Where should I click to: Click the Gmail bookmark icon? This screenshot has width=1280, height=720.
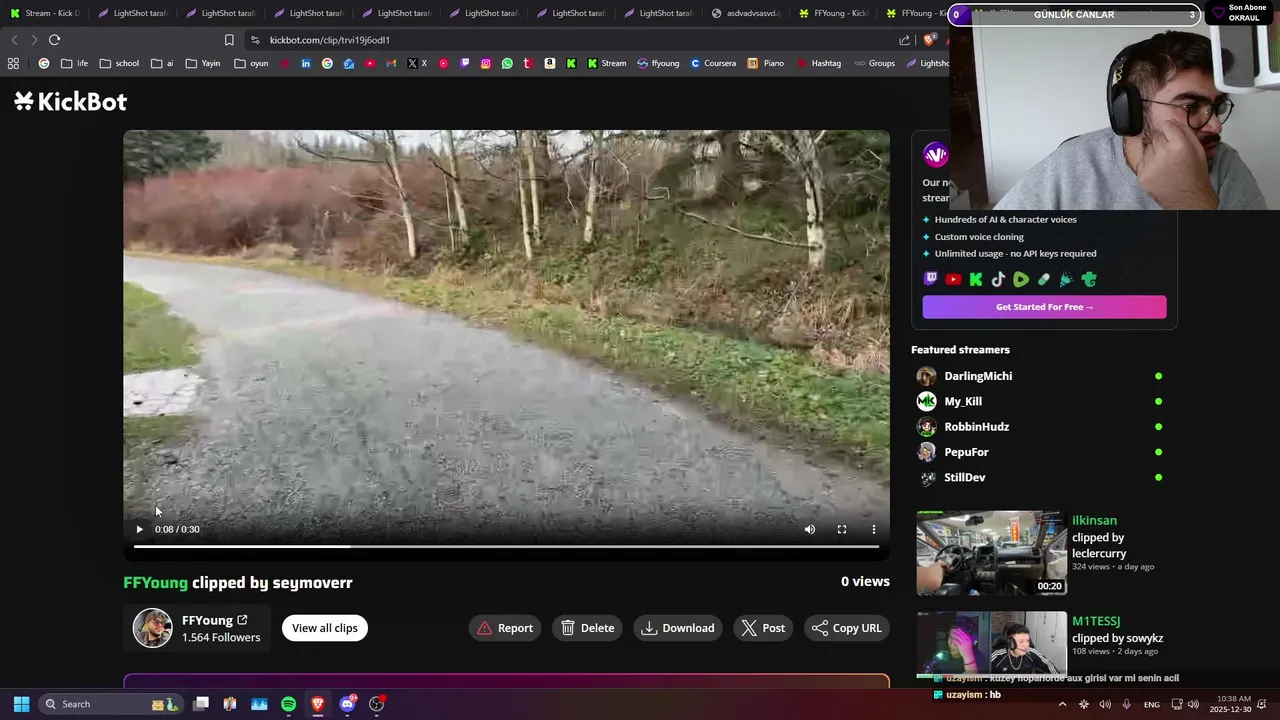click(391, 63)
